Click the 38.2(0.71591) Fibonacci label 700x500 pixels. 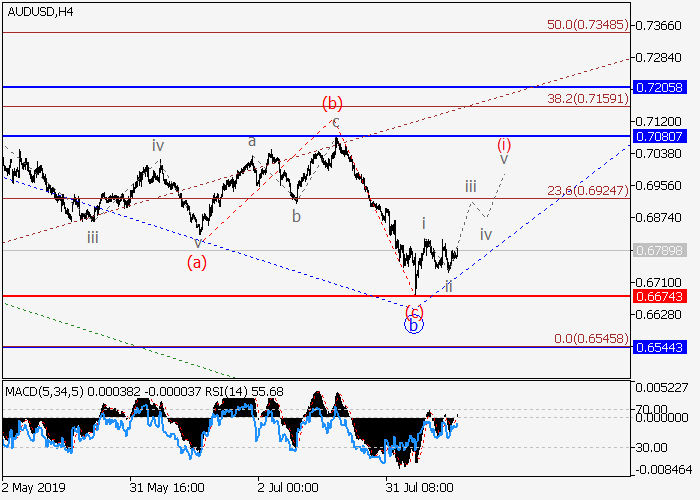tap(589, 98)
